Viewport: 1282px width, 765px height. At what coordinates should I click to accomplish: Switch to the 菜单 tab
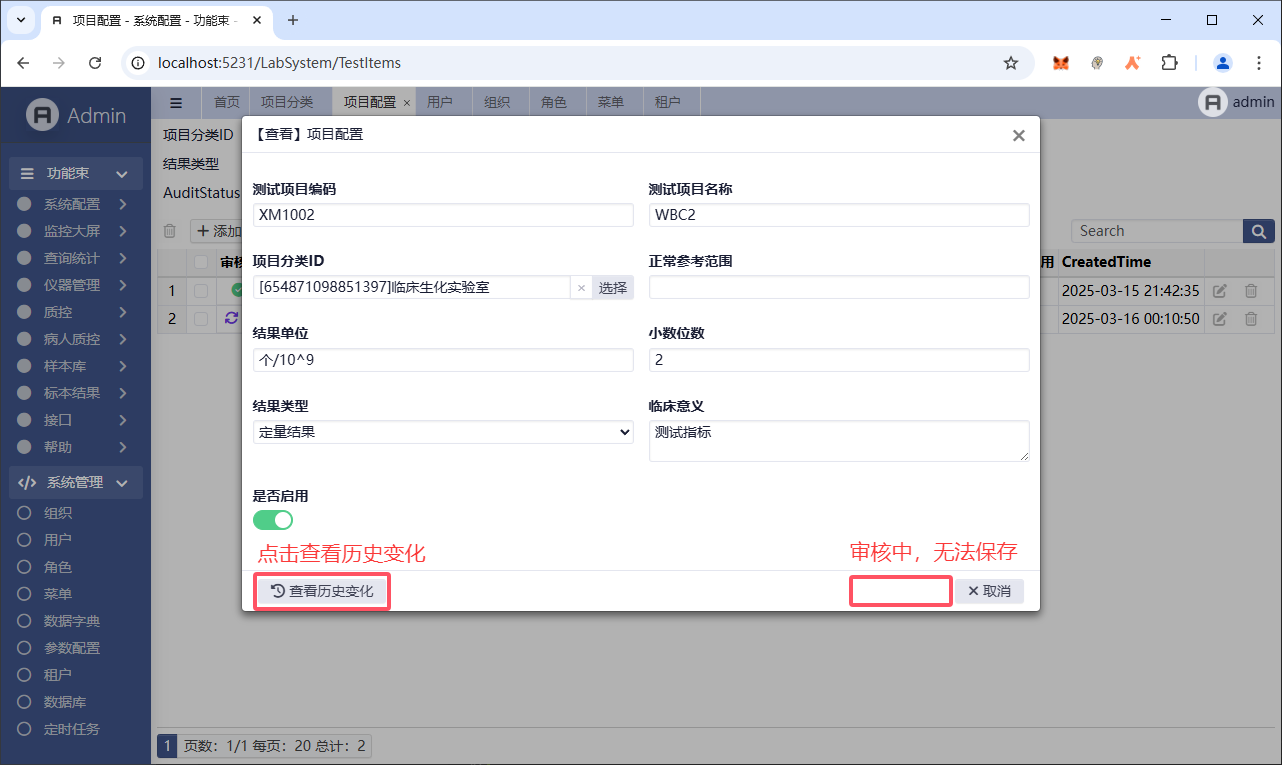[x=611, y=102]
